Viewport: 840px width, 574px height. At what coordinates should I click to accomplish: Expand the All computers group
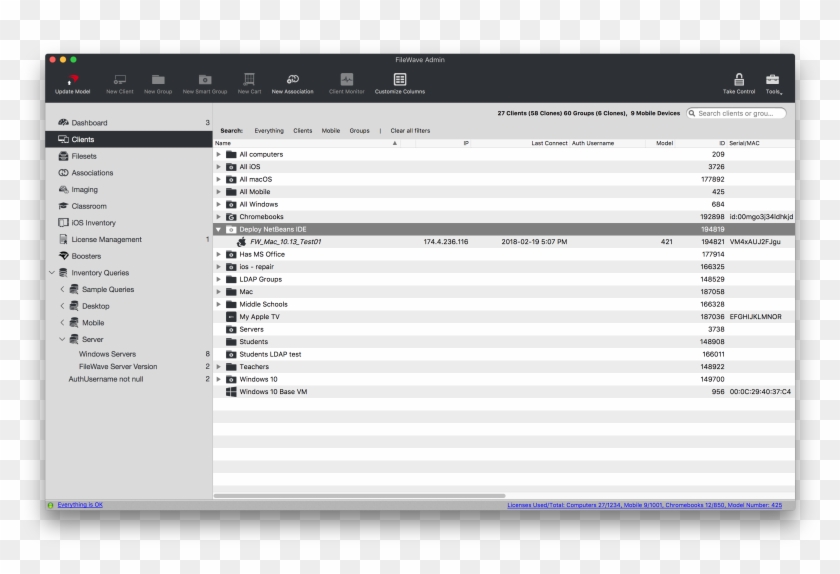click(x=219, y=155)
